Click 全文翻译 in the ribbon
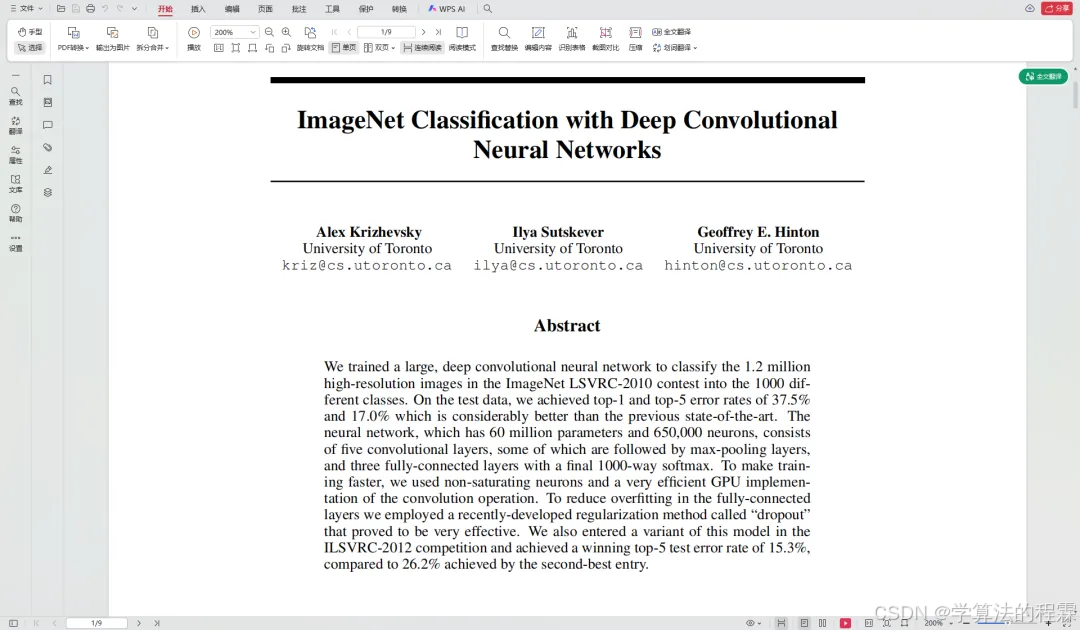 (x=672, y=32)
